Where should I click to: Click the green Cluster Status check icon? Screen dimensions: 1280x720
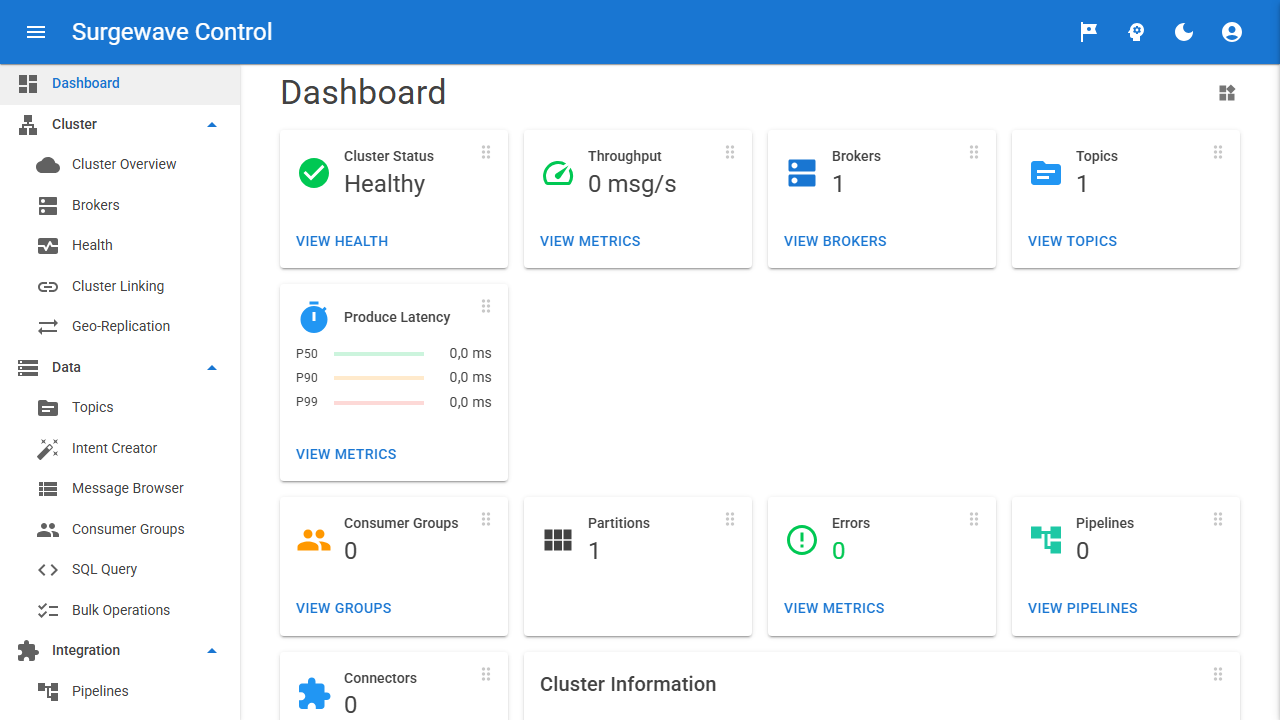[314, 172]
